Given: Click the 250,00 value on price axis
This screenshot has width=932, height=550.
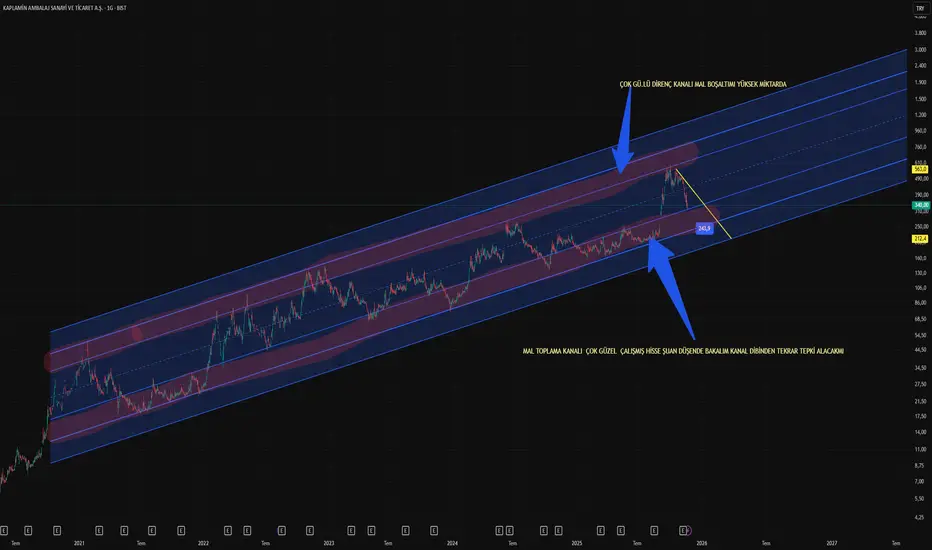Looking at the screenshot, I should 921,227.
